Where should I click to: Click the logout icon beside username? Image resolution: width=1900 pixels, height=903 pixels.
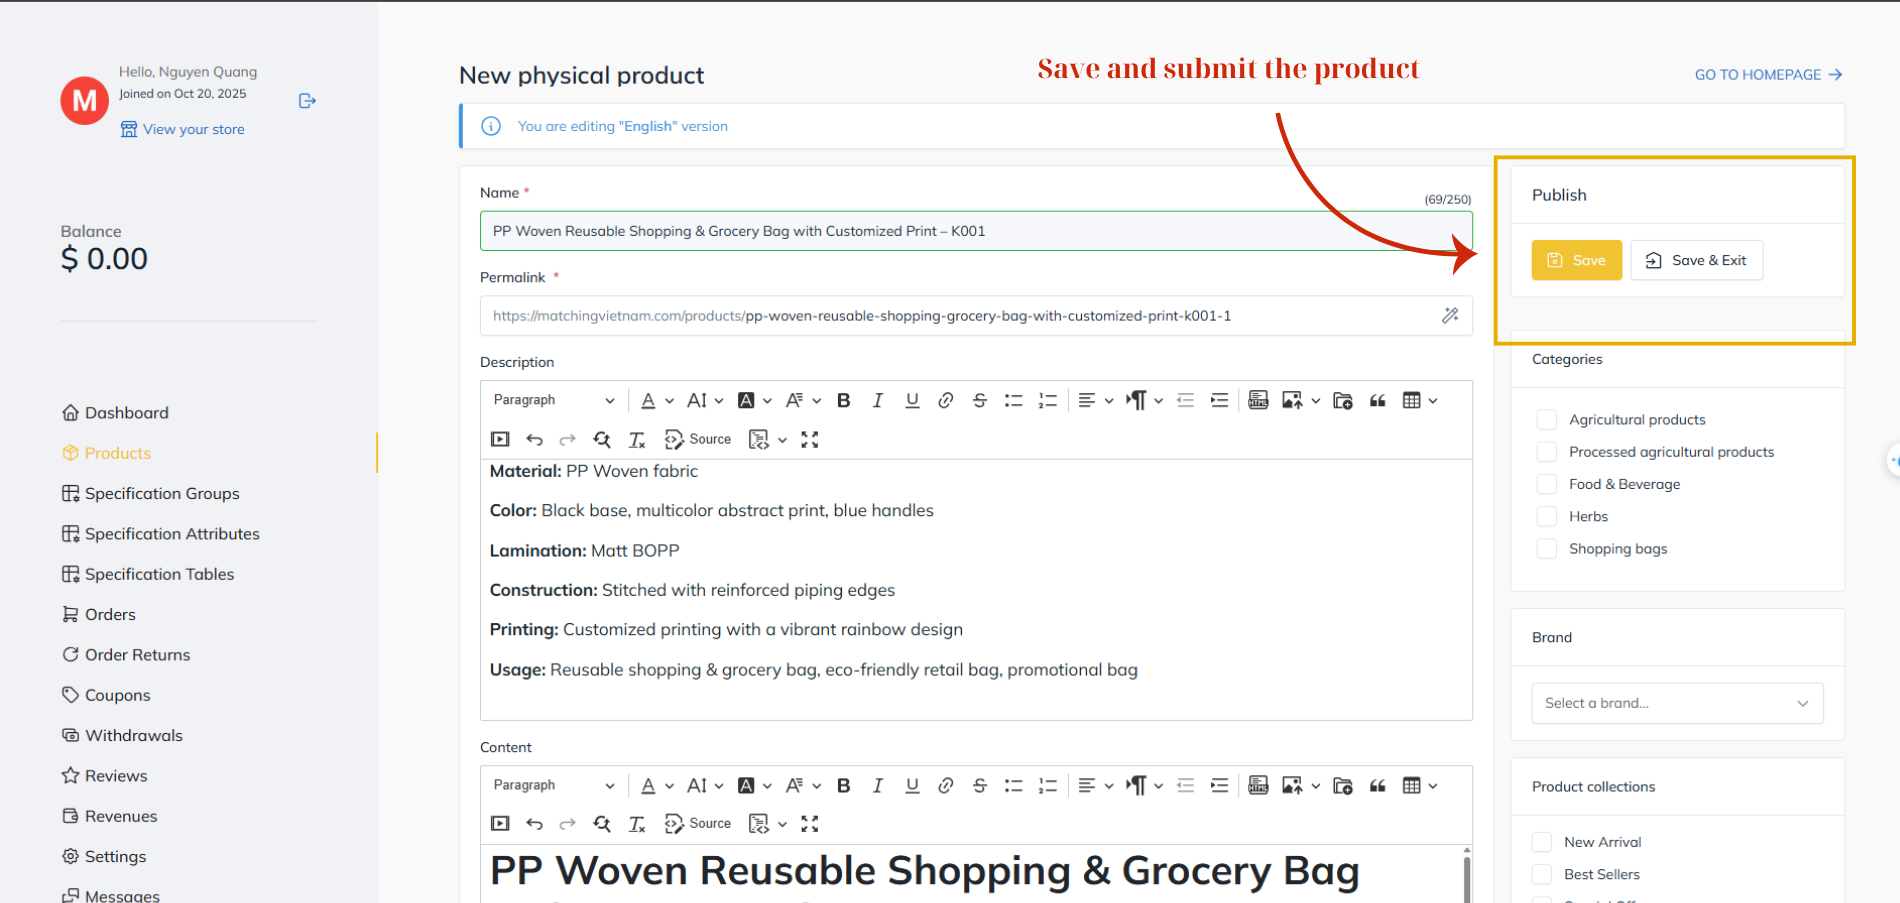[307, 101]
